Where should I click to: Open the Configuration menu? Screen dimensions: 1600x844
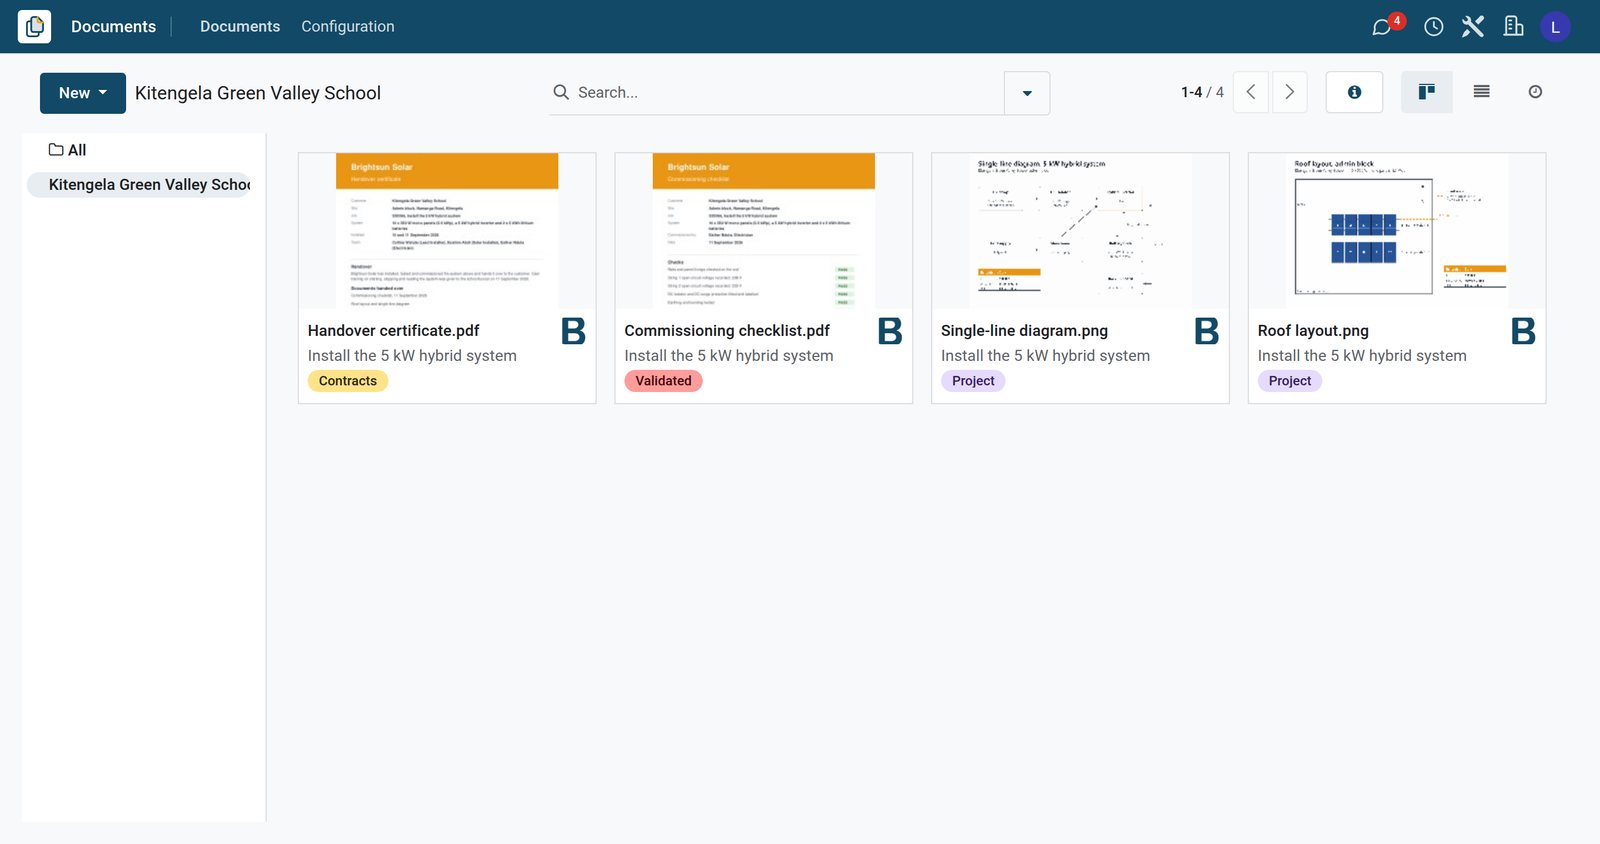click(348, 27)
